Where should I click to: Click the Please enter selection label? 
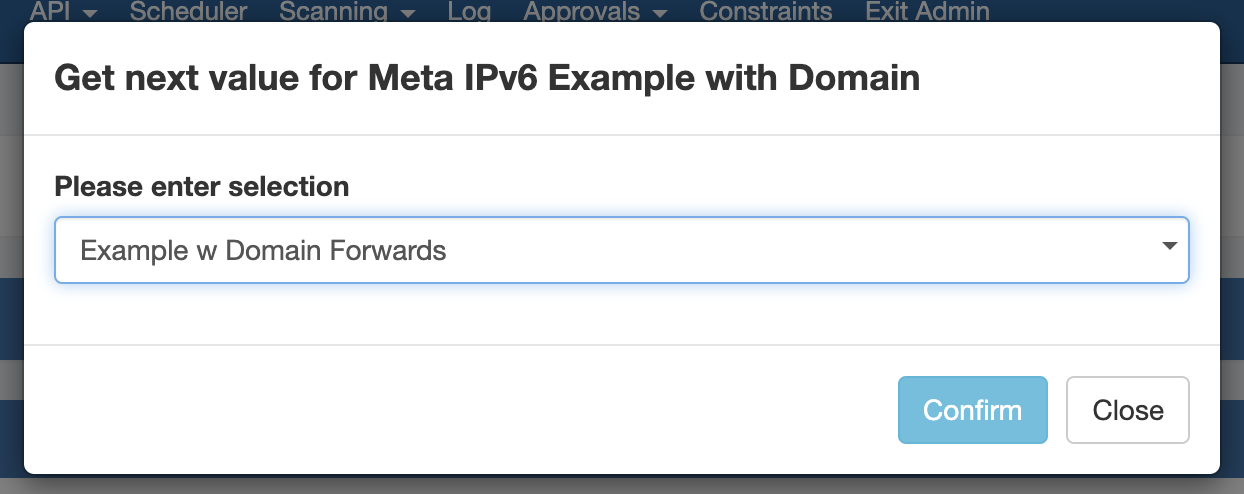click(201, 186)
